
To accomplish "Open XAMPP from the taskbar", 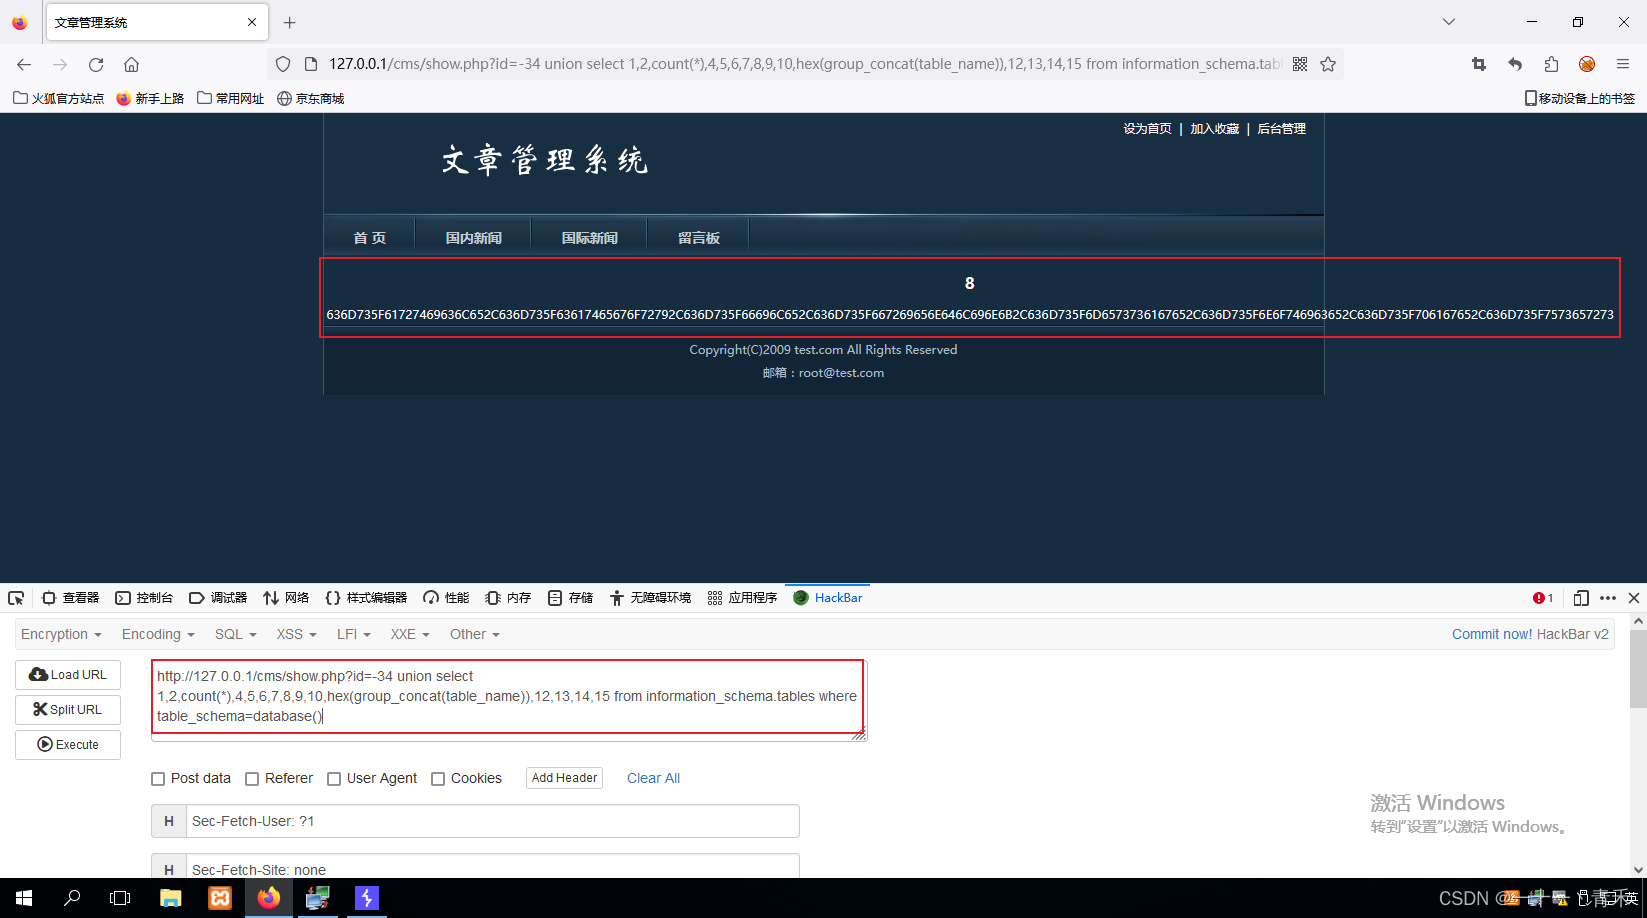I will point(220,898).
